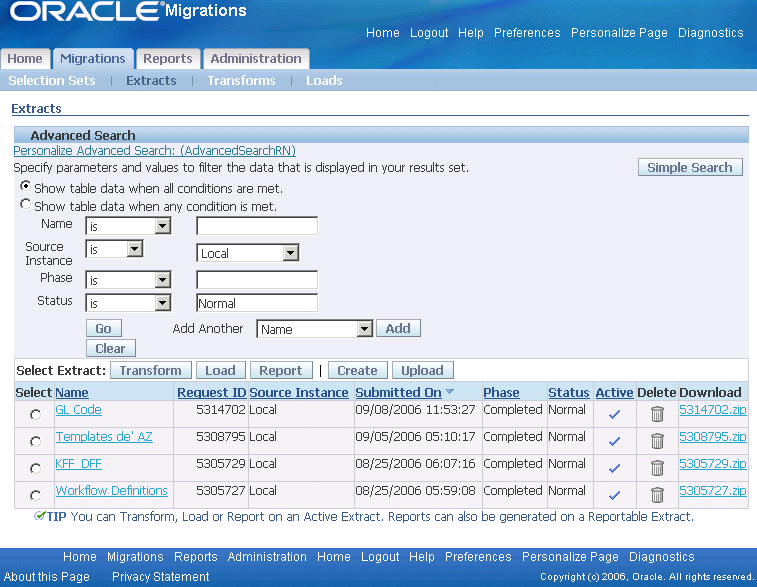Screen dimensions: 757x587
Task: Delete the Workflow Definitions extract via trash icon
Action: pos(657,495)
